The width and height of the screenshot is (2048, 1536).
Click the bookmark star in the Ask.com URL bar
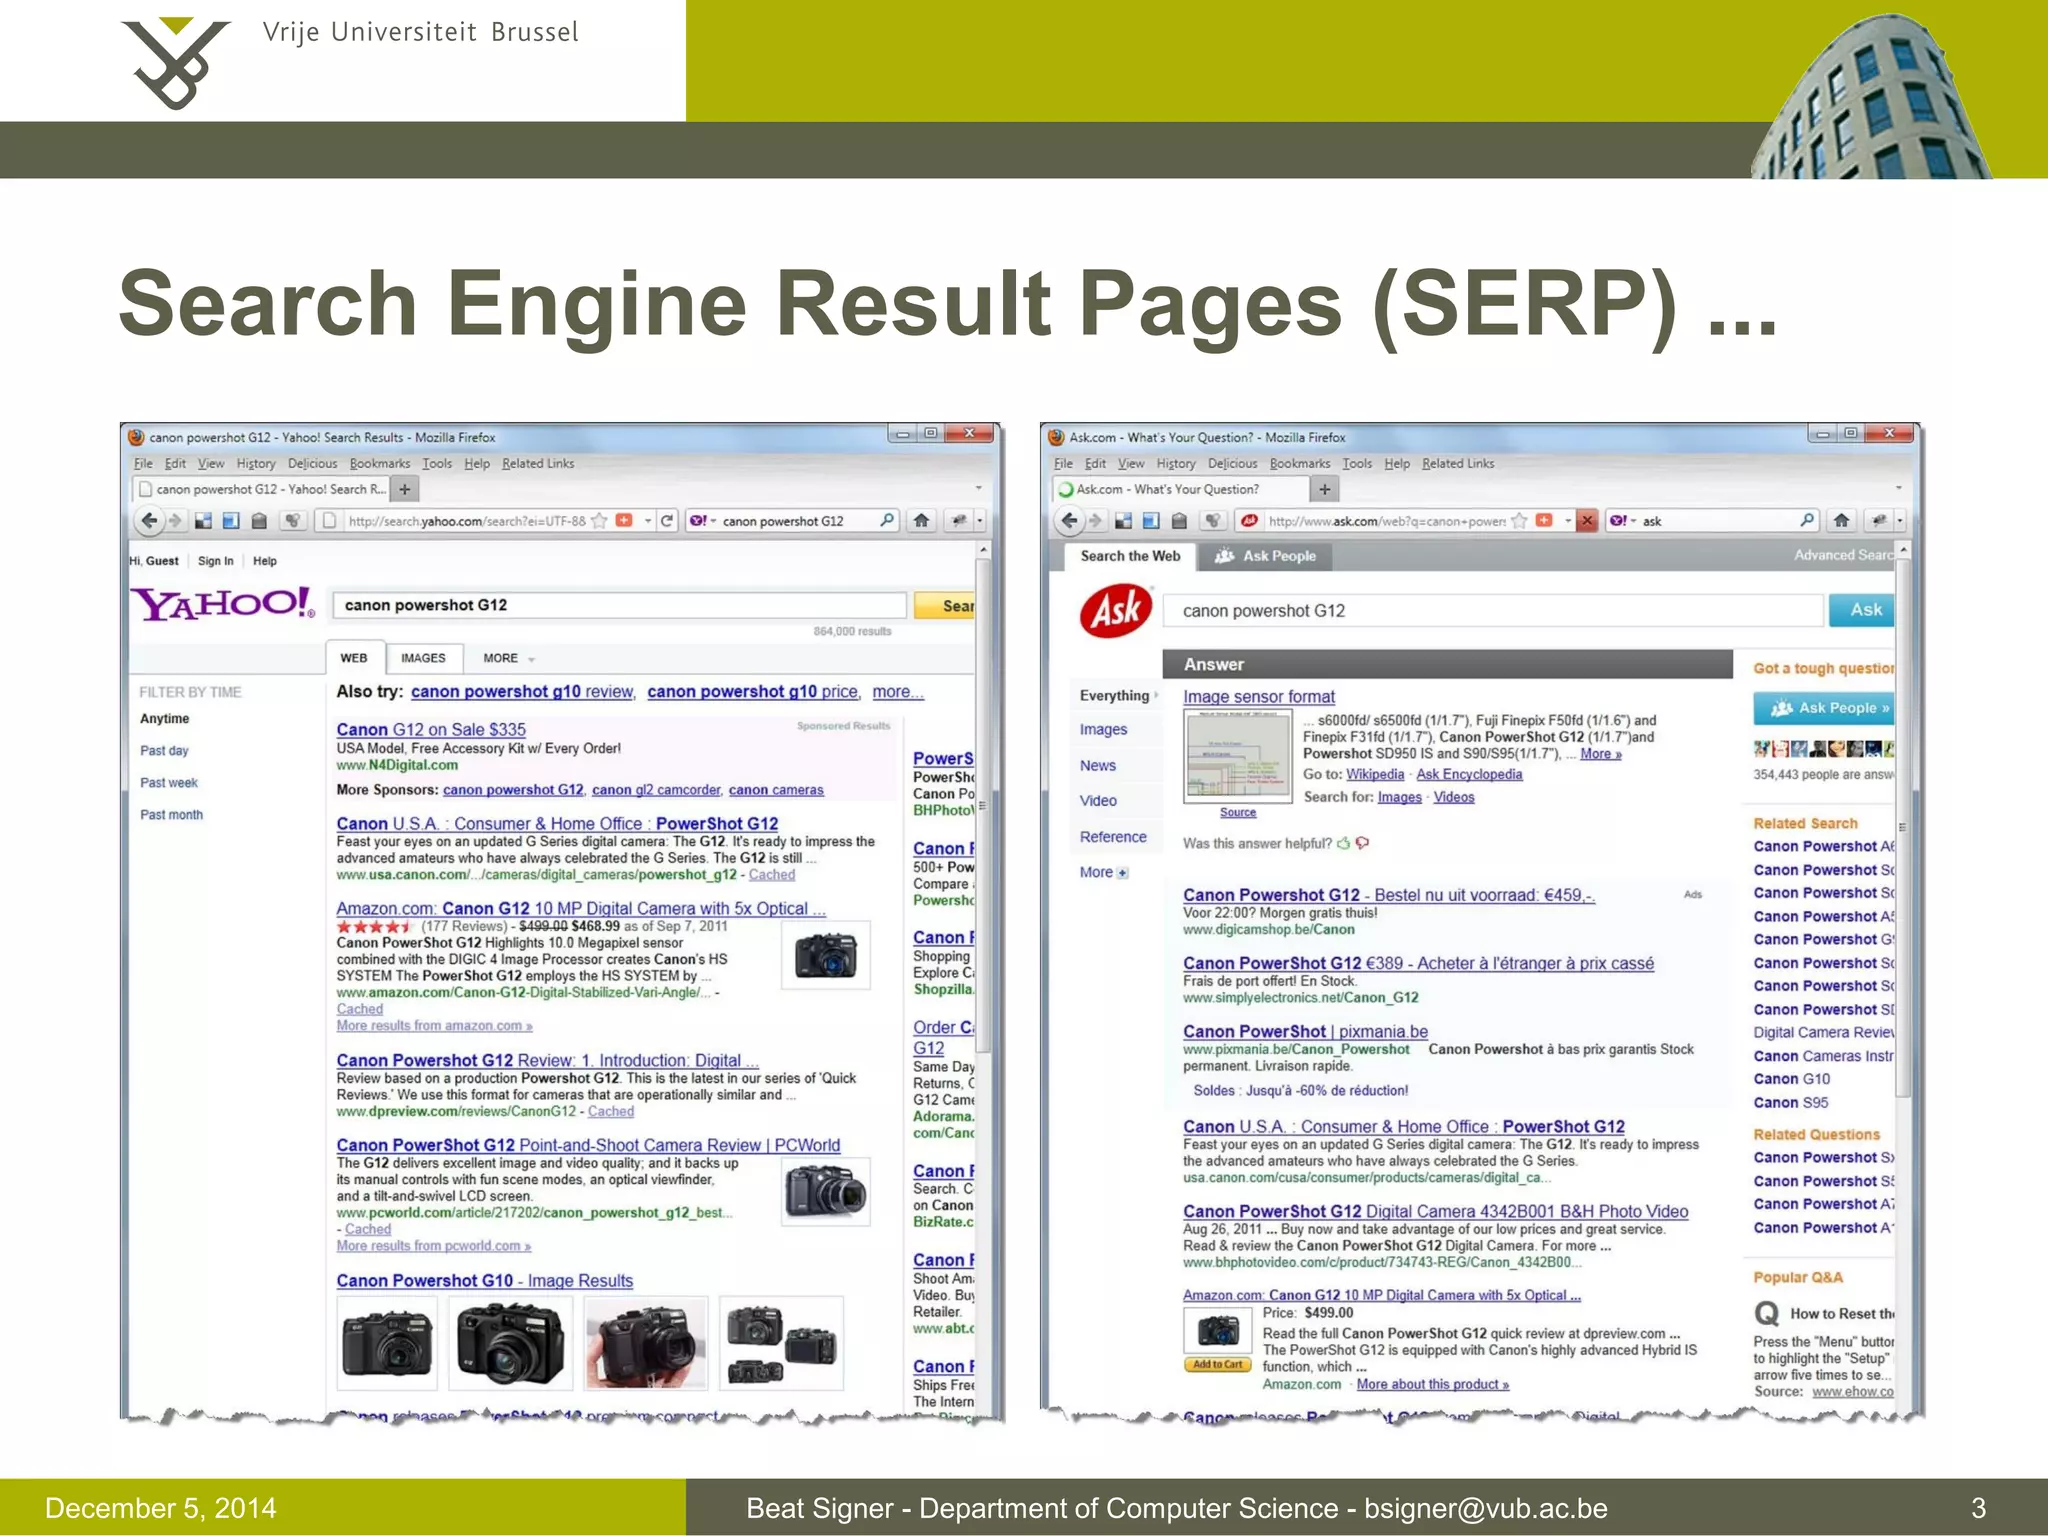pyautogui.click(x=1519, y=520)
